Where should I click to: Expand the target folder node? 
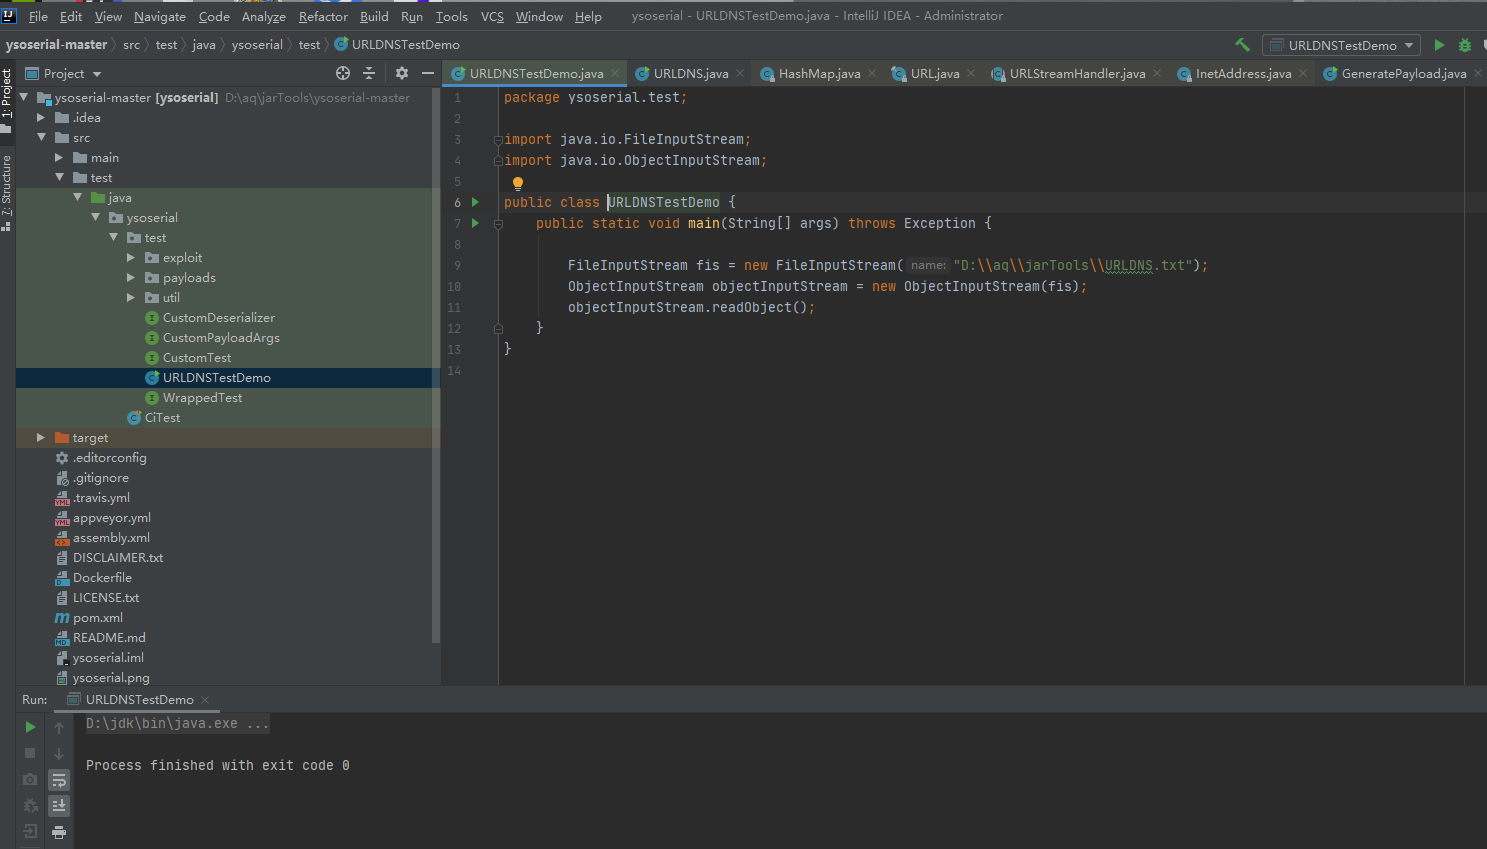(x=41, y=438)
